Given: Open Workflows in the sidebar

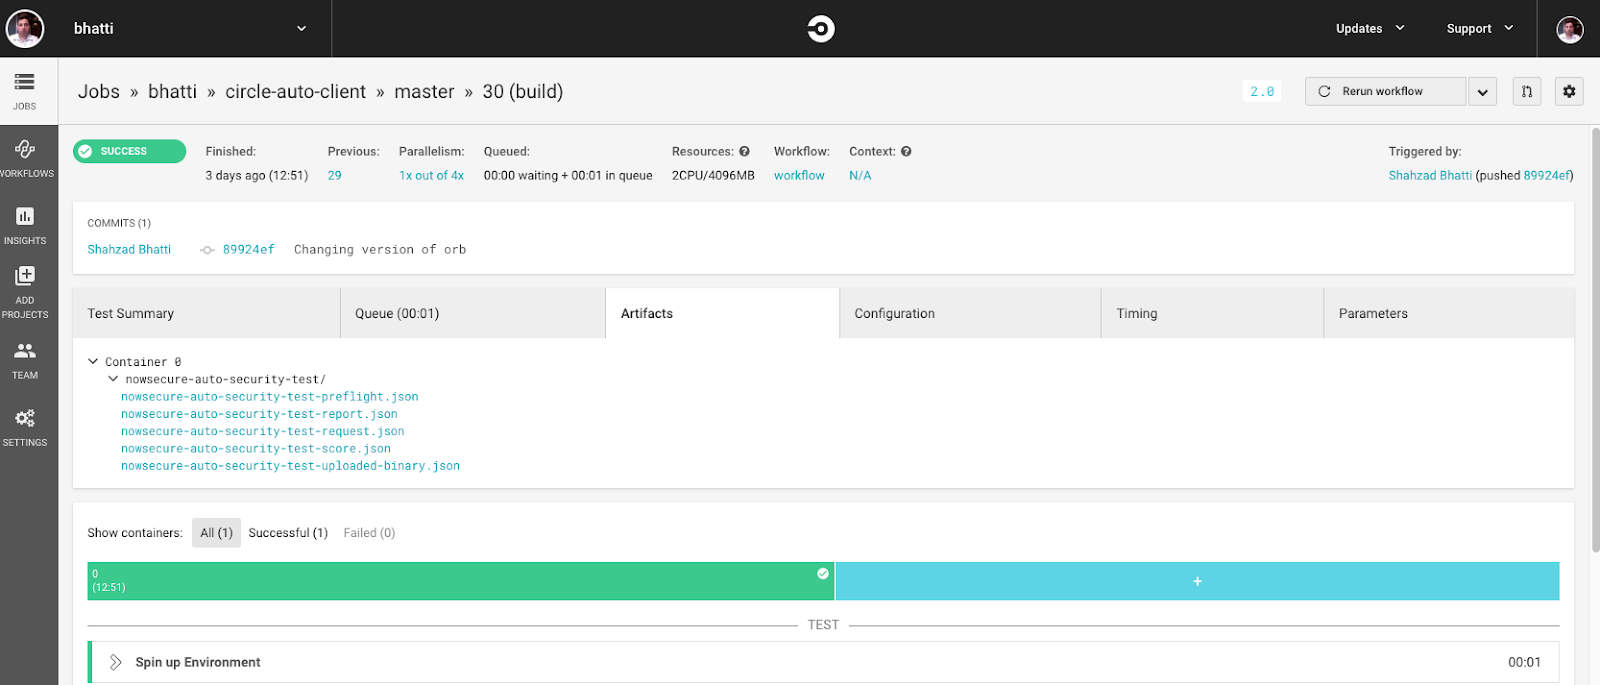Looking at the screenshot, I should 25,151.
